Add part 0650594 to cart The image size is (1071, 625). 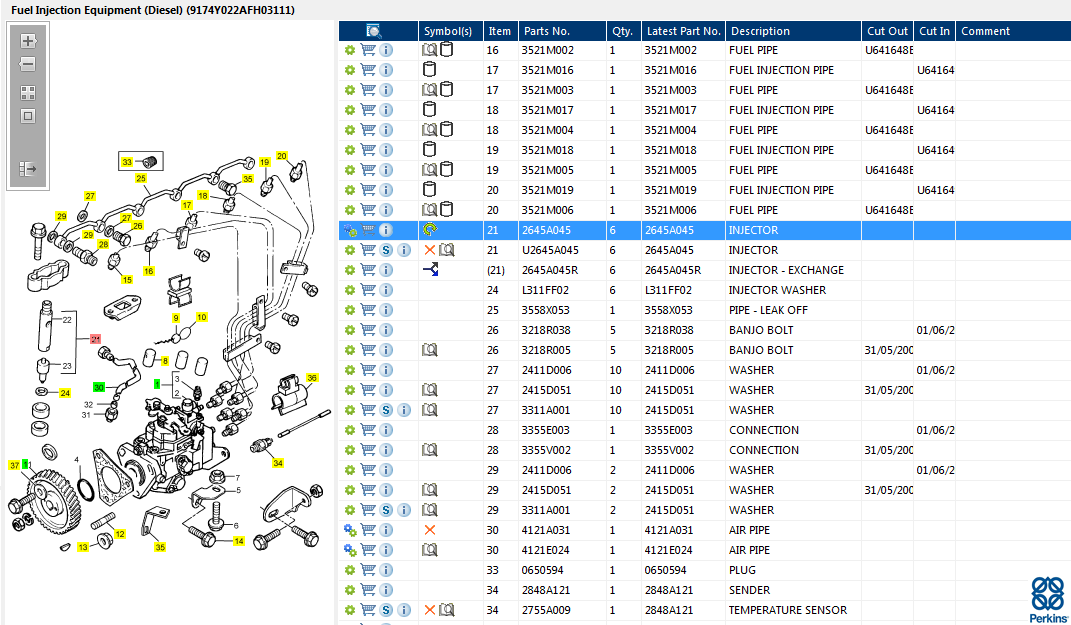pos(368,570)
